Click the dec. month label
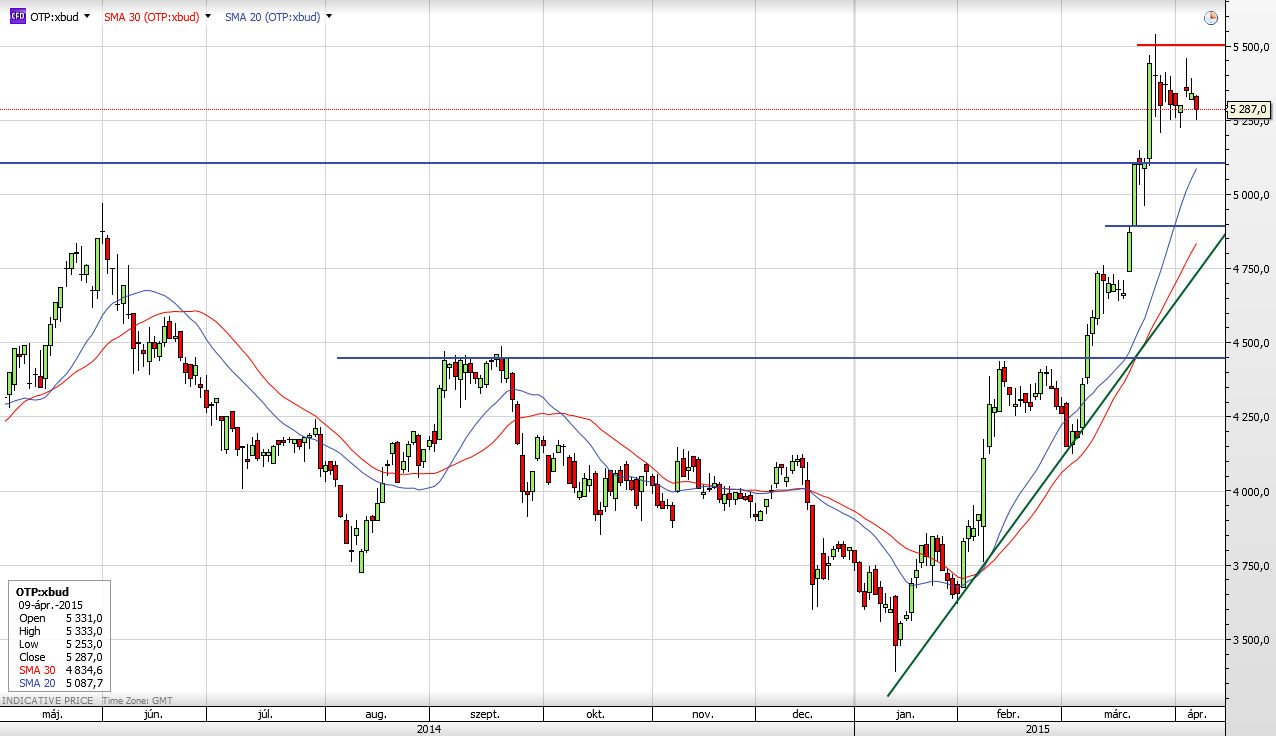Image resolution: width=1276 pixels, height=736 pixels. pos(801,714)
